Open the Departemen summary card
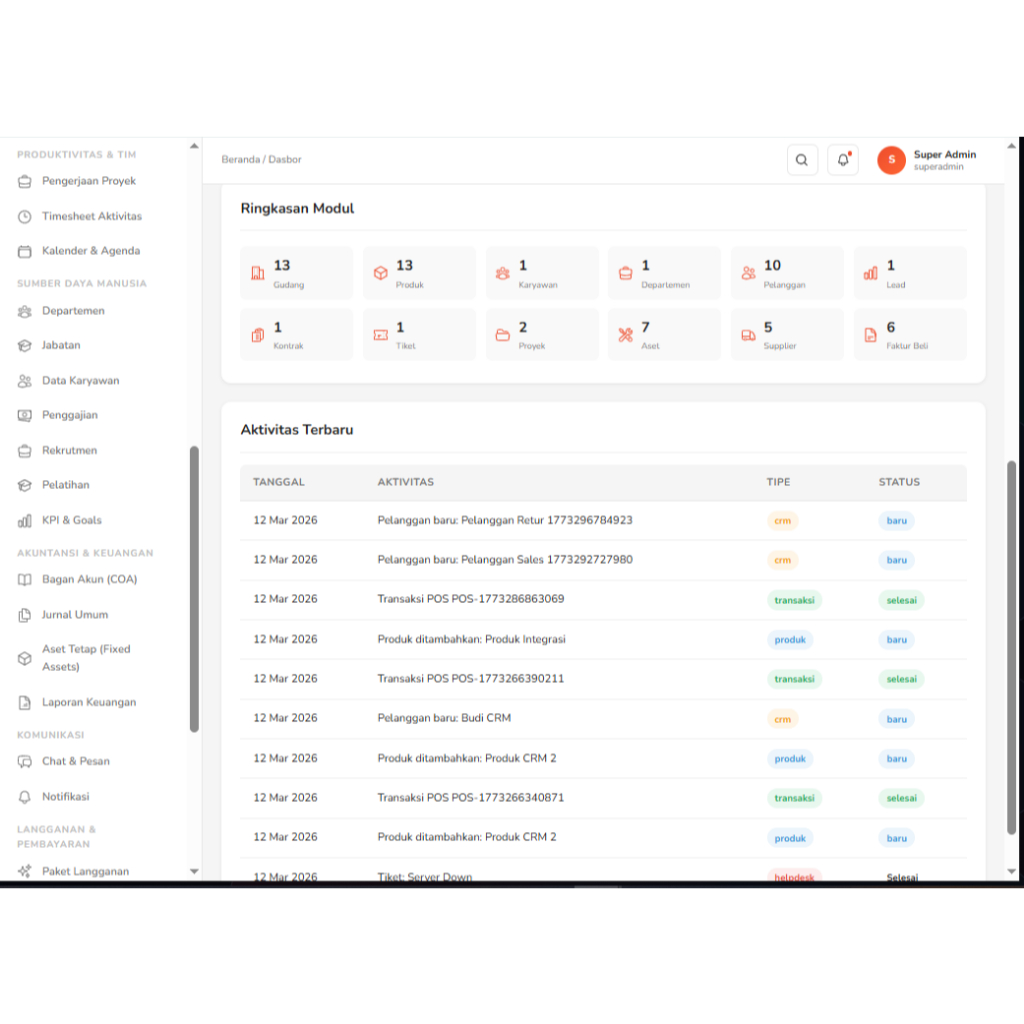This screenshot has width=1024, height=1024. click(x=664, y=273)
